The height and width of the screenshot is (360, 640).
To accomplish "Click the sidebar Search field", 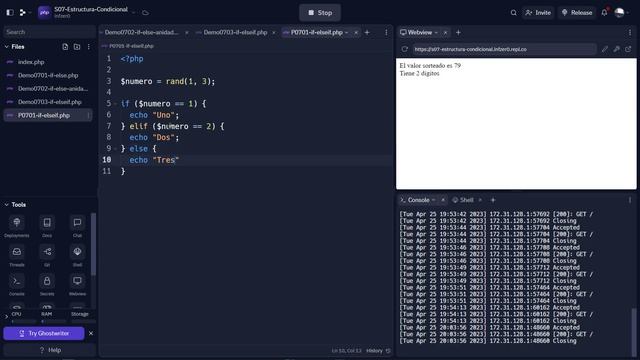I will [x=49, y=32].
